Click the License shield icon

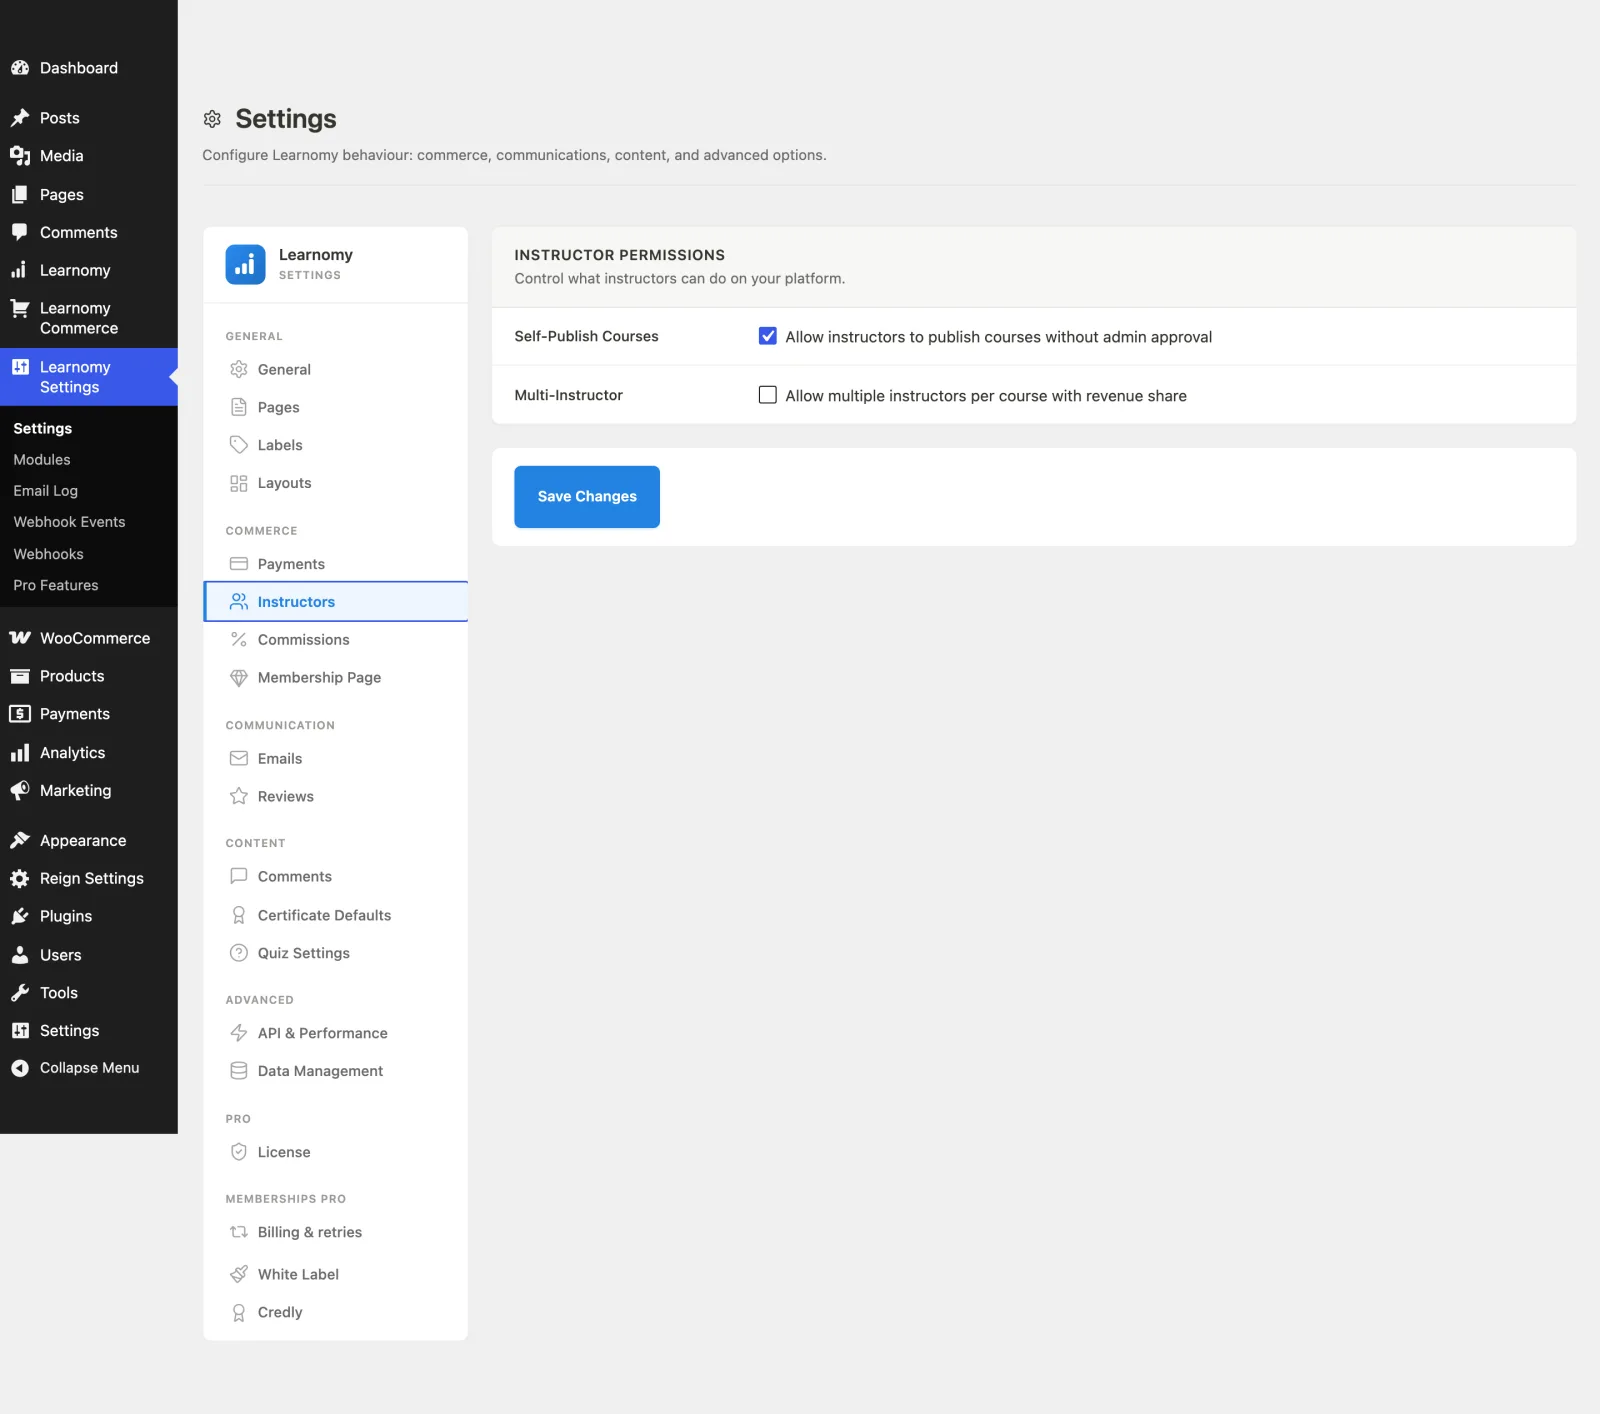pos(239,1152)
